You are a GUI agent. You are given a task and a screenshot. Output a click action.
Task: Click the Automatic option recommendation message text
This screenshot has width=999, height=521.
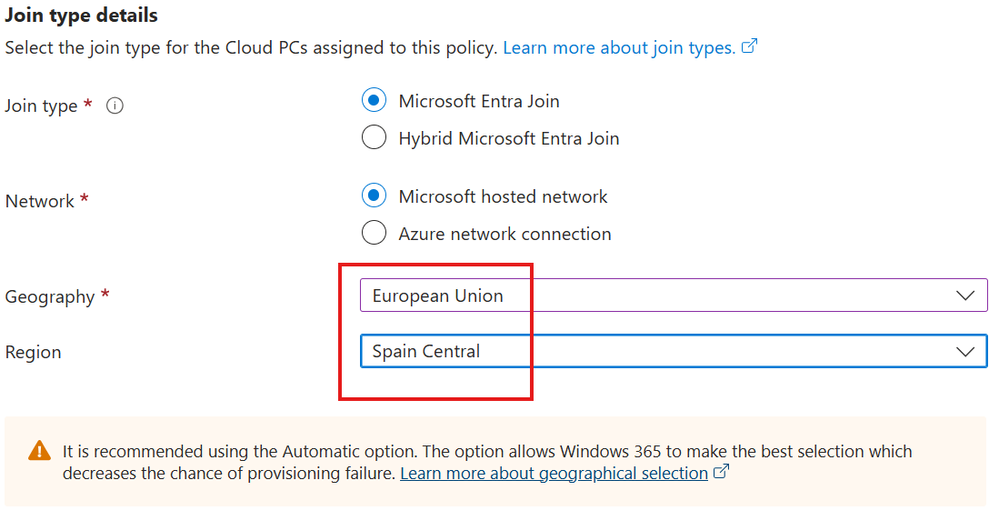pyautogui.click(x=487, y=451)
